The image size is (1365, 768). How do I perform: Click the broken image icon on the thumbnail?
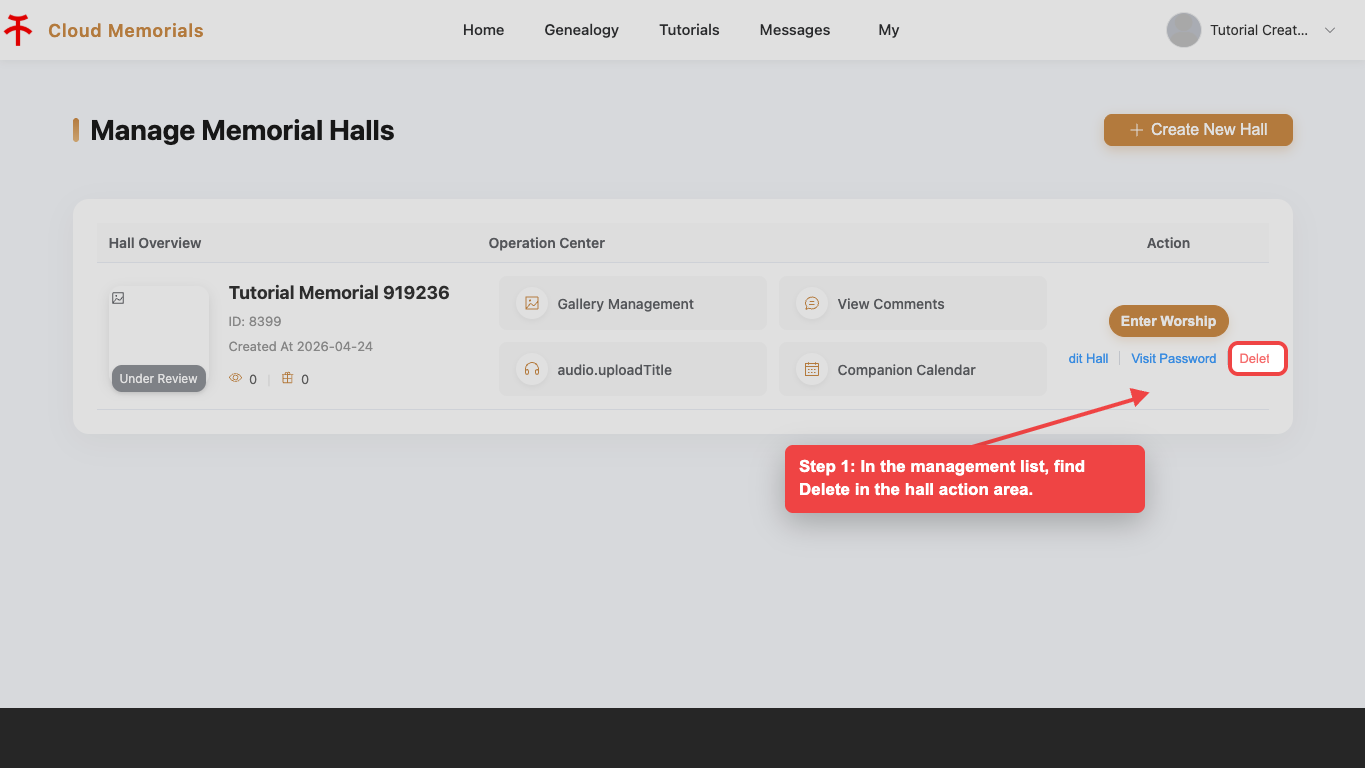pos(118,298)
